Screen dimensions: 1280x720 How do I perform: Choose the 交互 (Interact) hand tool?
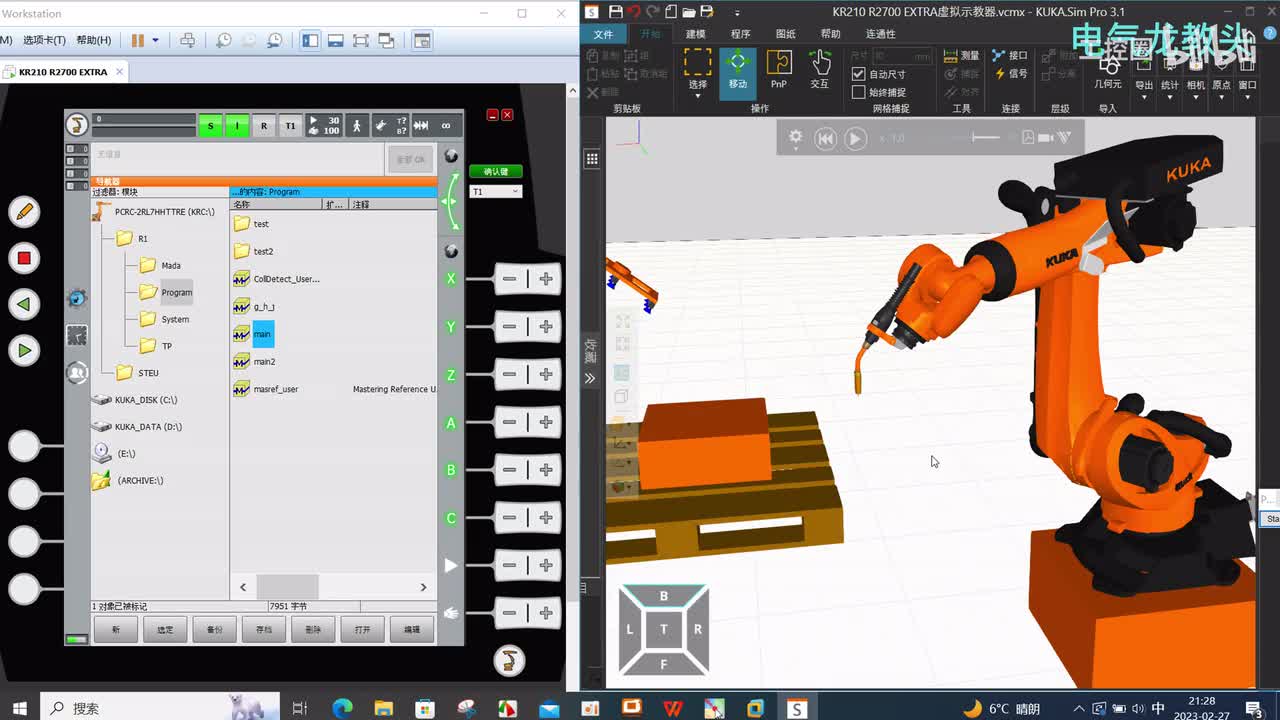tap(819, 68)
